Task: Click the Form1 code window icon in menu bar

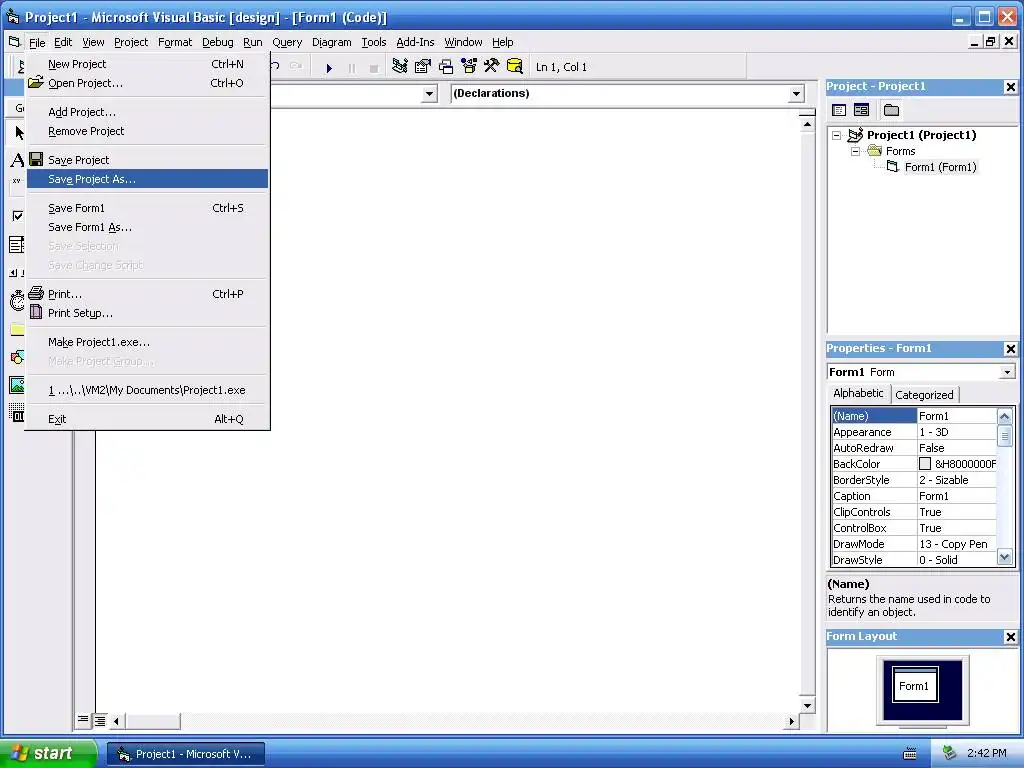Action: point(14,42)
